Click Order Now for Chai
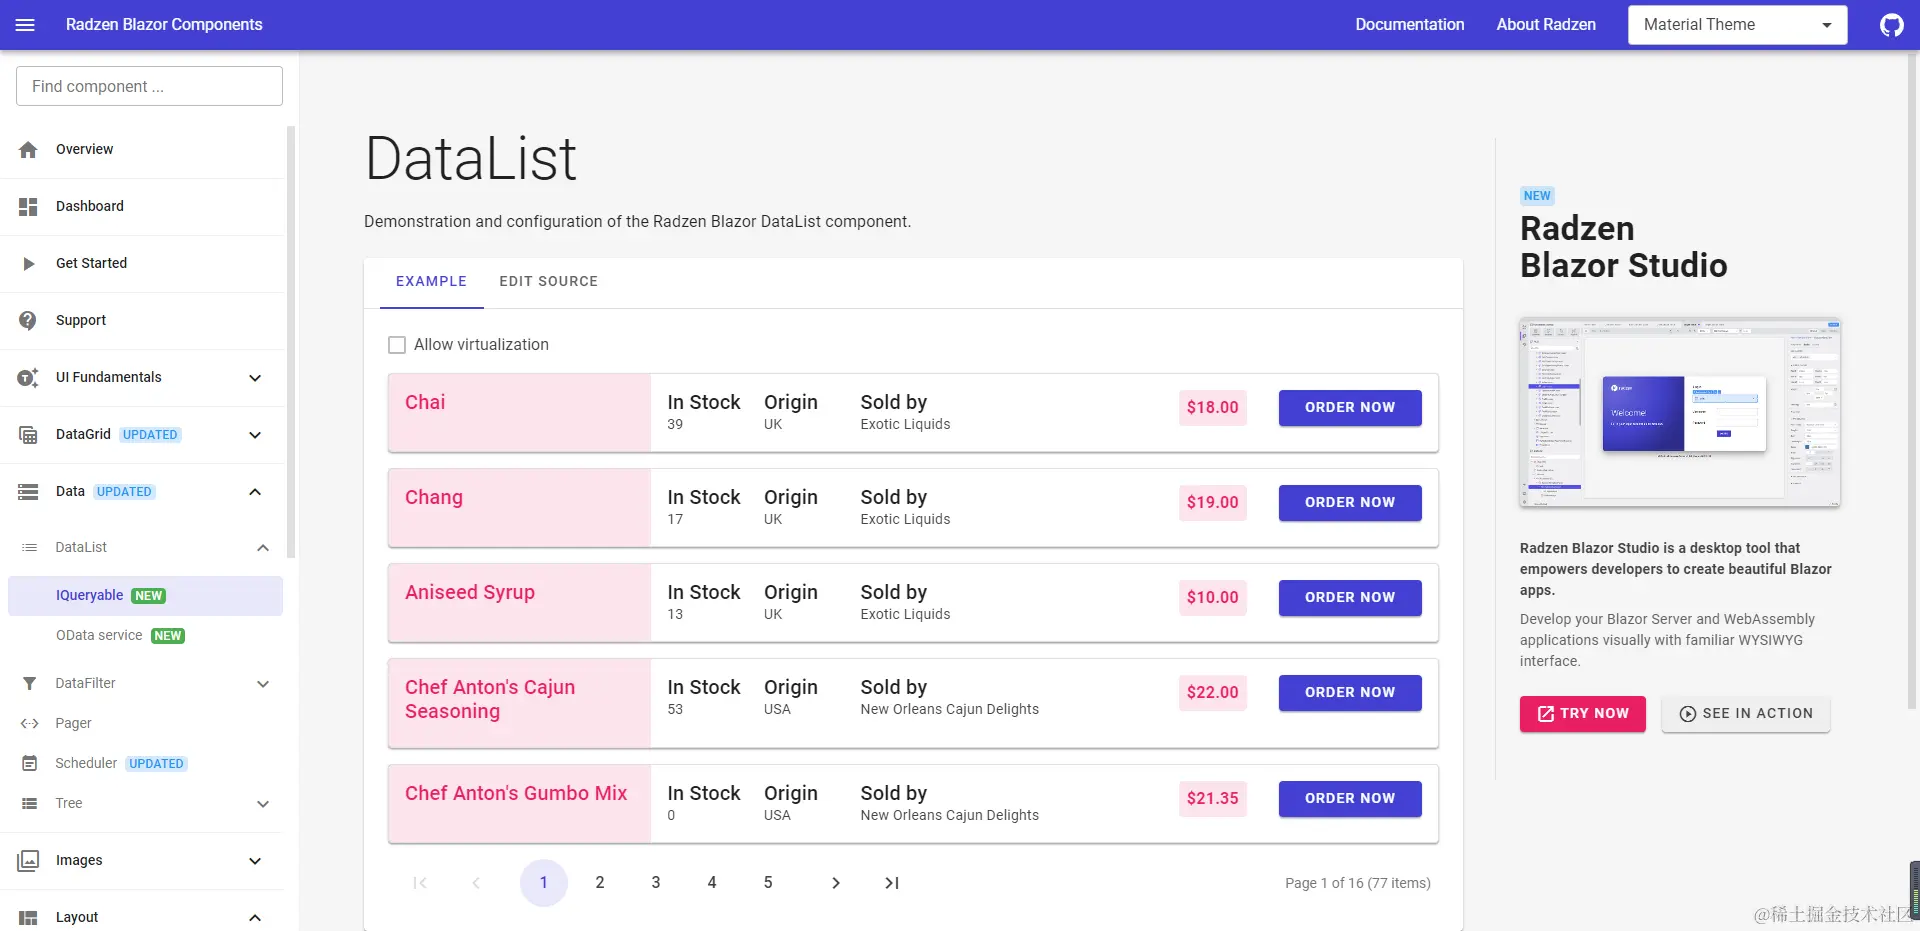The height and width of the screenshot is (931, 1920). pyautogui.click(x=1350, y=408)
